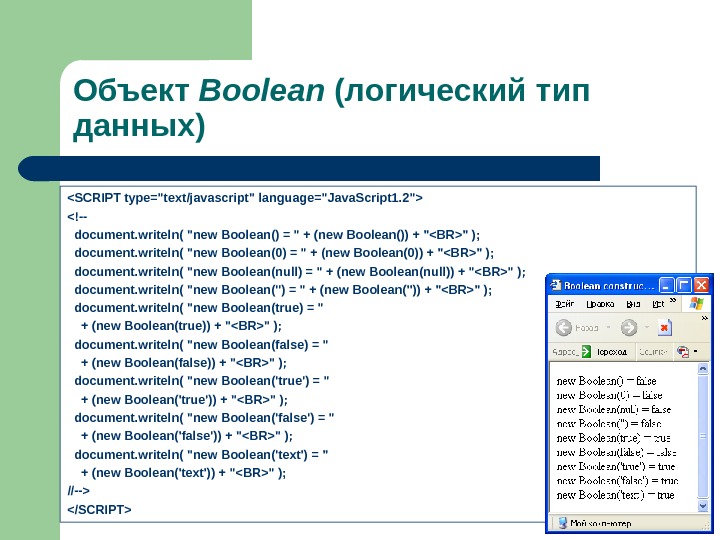Click the Адрес address bar label

(565, 352)
